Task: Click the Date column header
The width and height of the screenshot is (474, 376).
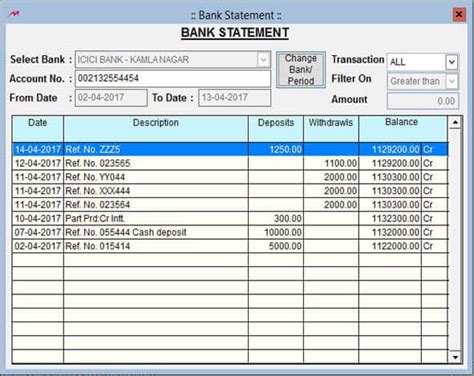Action: click(38, 129)
